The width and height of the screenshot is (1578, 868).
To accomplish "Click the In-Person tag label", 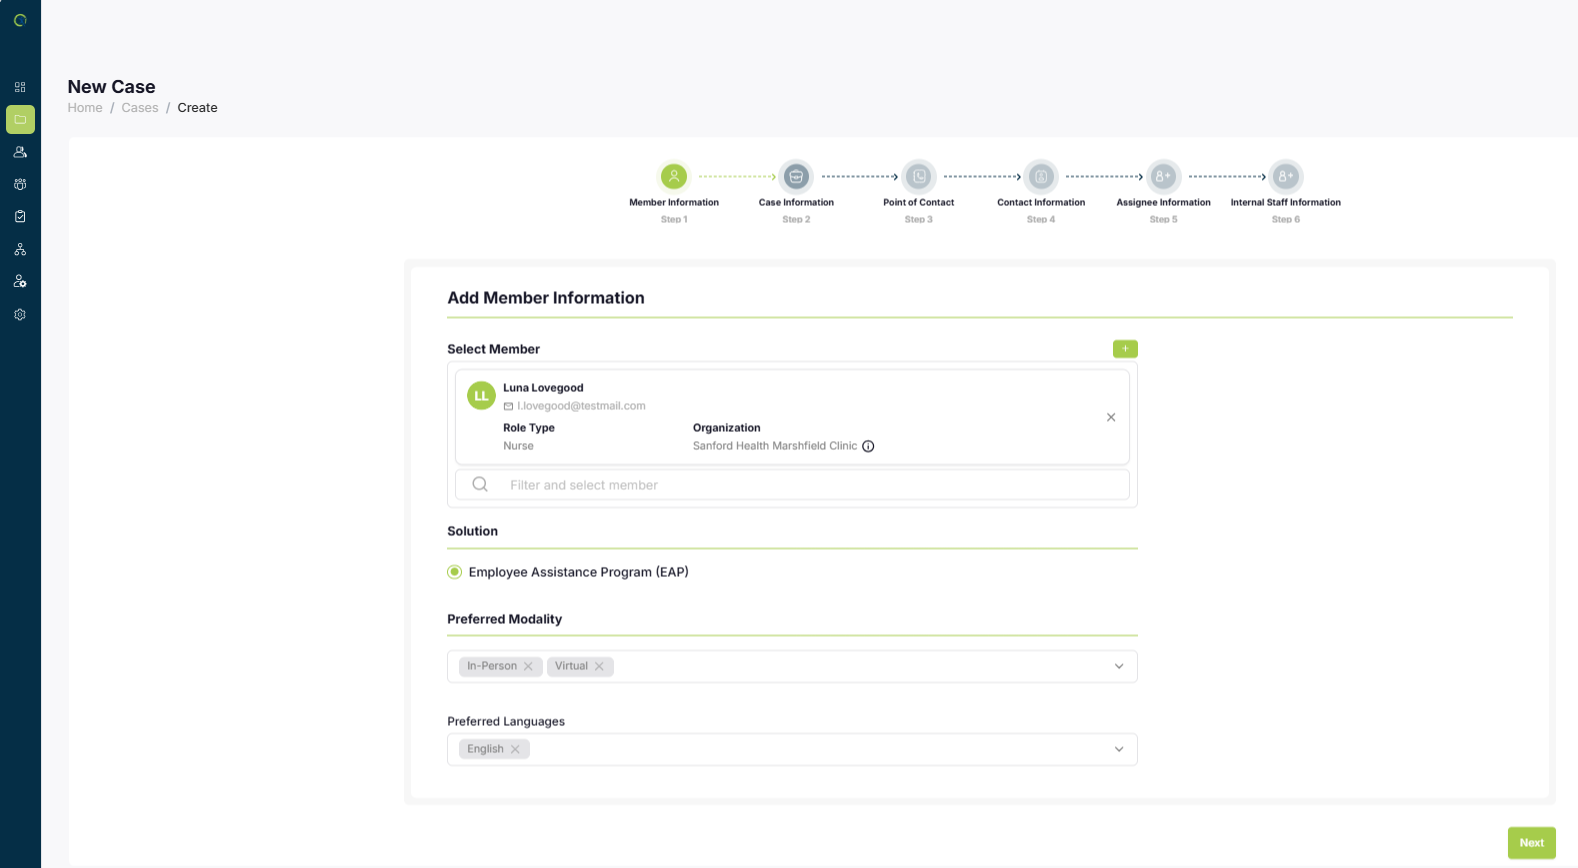I will tap(492, 666).
